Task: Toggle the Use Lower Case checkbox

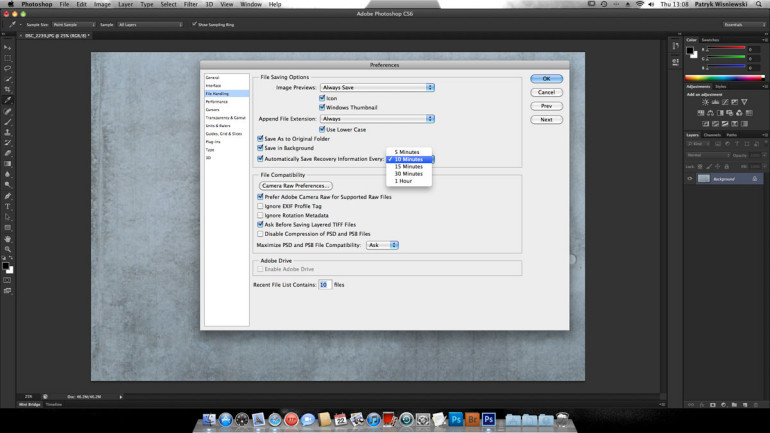Action: [x=322, y=129]
